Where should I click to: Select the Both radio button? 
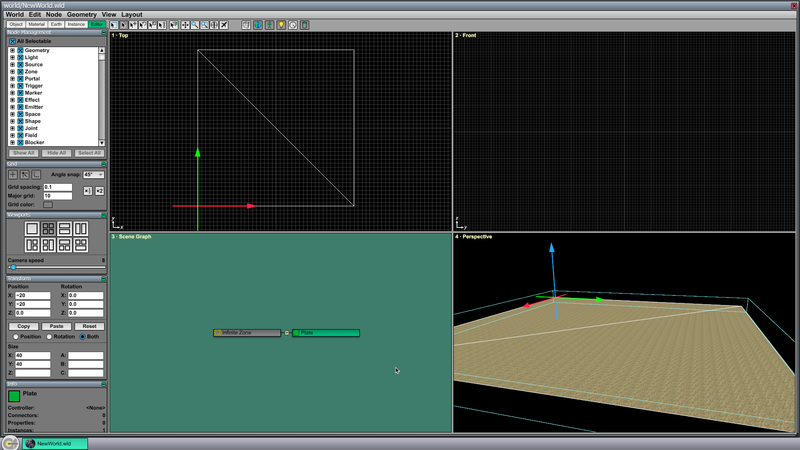(x=82, y=337)
